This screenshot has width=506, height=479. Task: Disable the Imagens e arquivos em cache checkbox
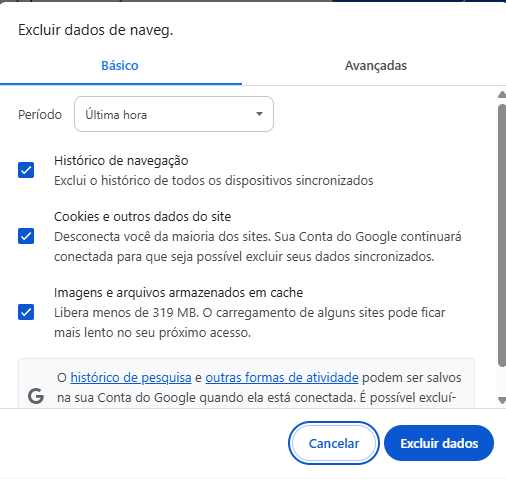coord(26,312)
